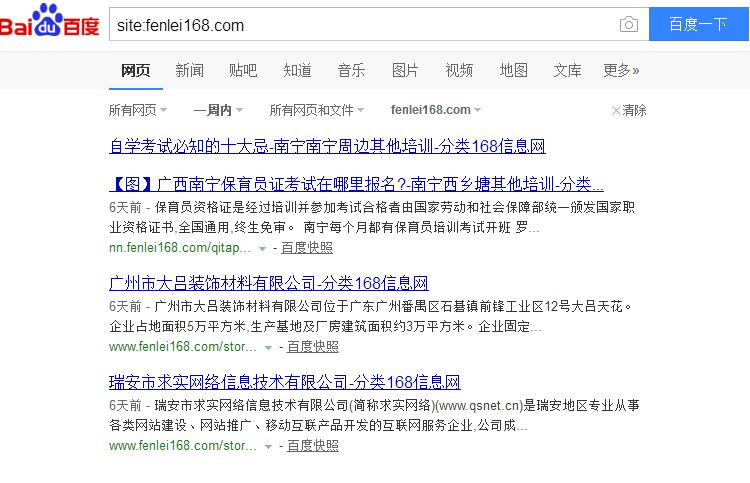The width and height of the screenshot is (750, 483).
Task: Open the 一周内 time filter dropdown
Action: click(218, 110)
